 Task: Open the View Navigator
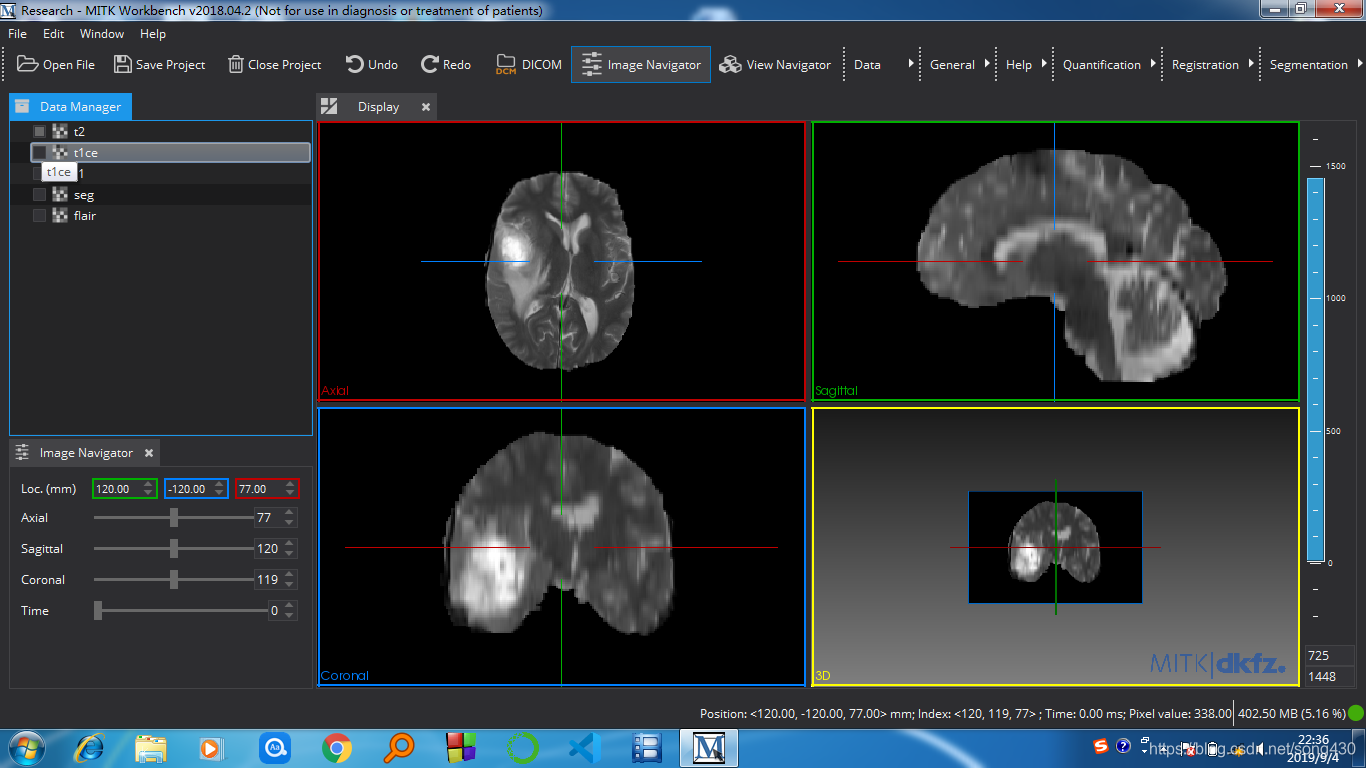coord(775,64)
